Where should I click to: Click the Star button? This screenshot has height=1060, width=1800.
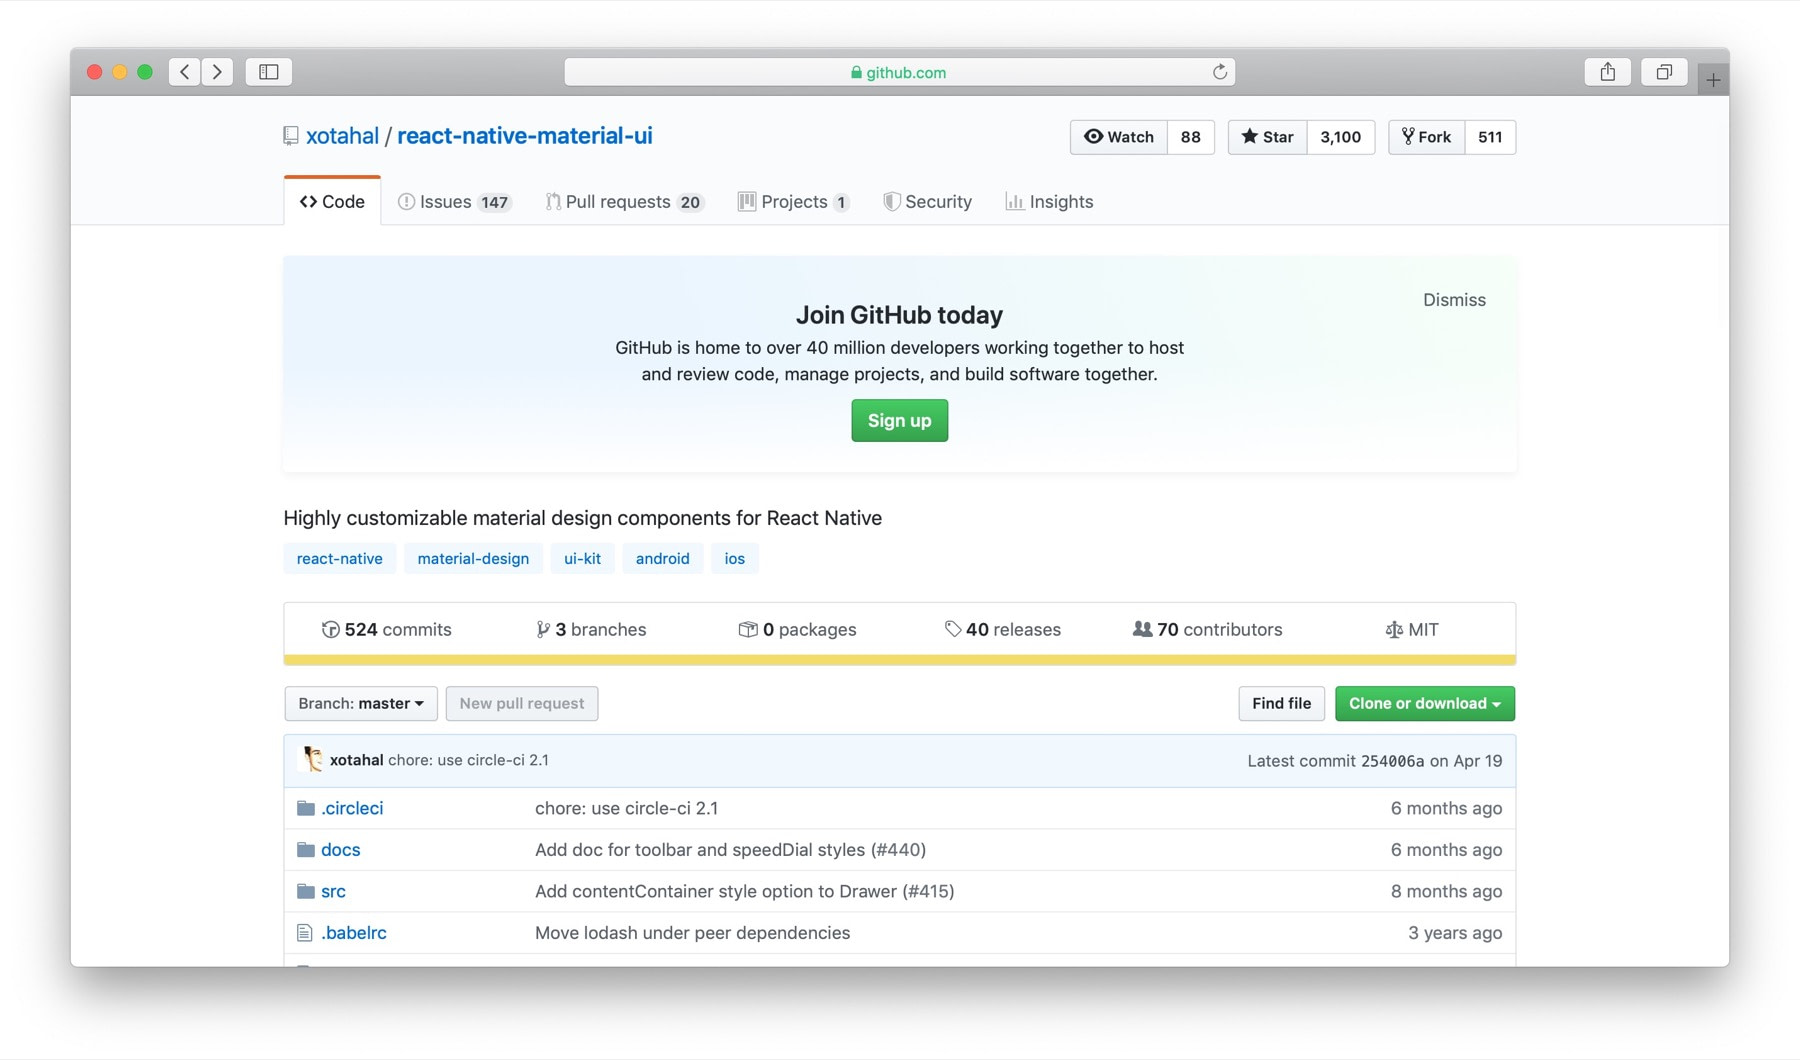coord(1267,137)
